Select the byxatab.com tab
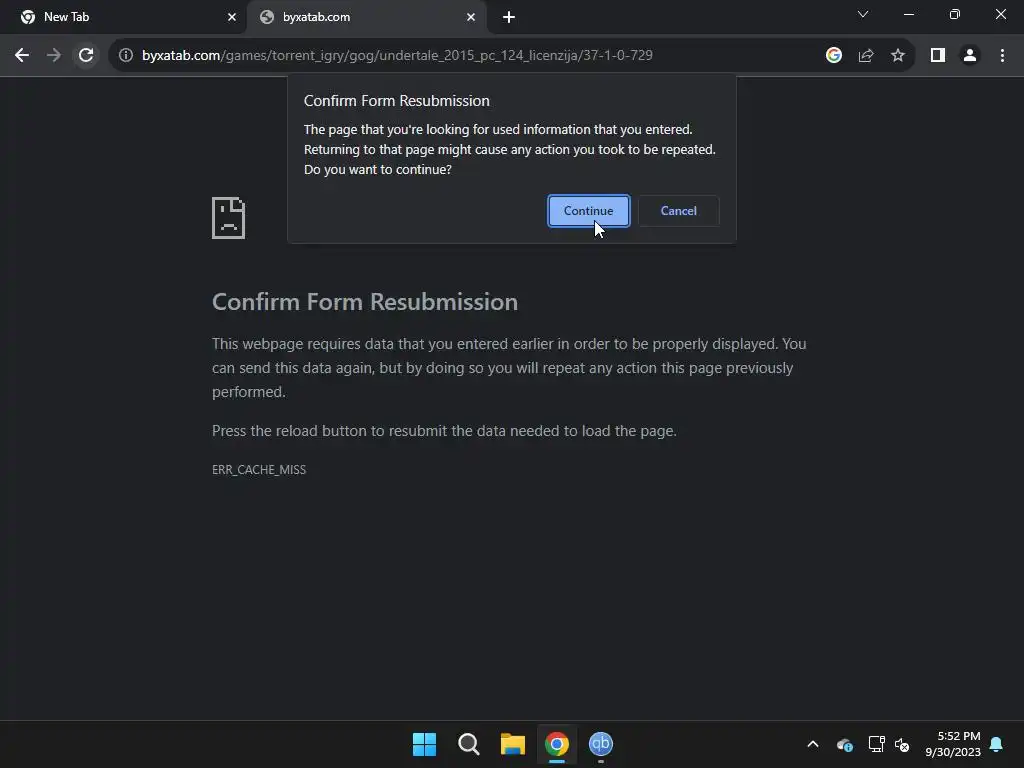Viewport: 1024px width, 768px height. 366,17
